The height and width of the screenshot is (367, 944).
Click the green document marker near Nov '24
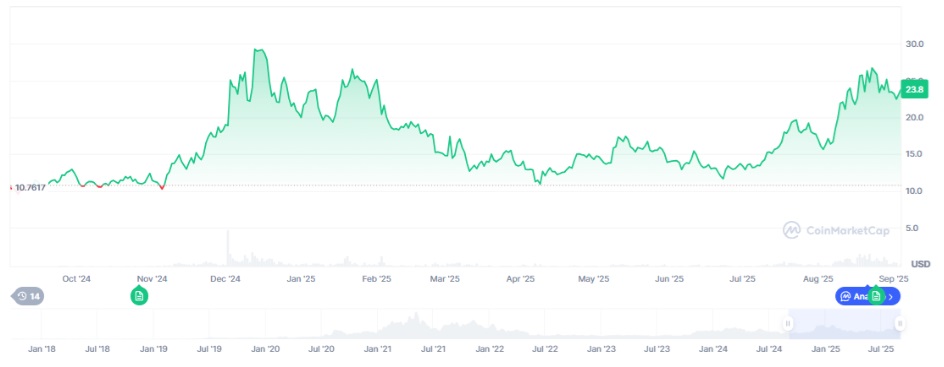tap(139, 296)
